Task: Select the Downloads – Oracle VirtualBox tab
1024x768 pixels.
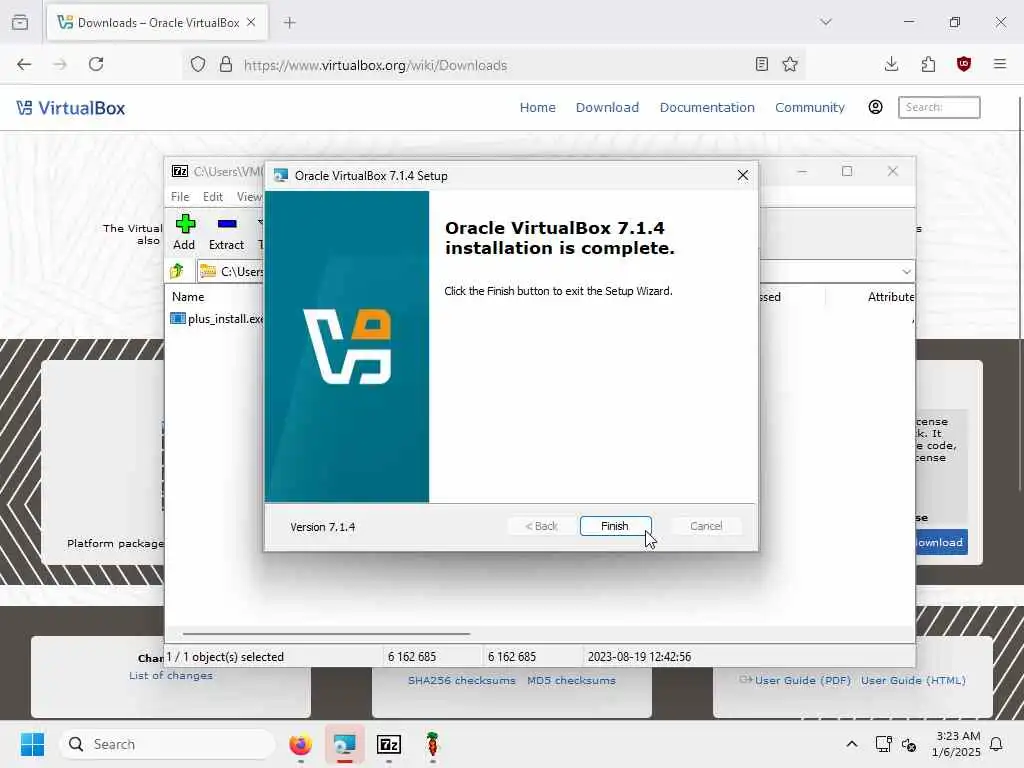Action: pyautogui.click(x=157, y=22)
